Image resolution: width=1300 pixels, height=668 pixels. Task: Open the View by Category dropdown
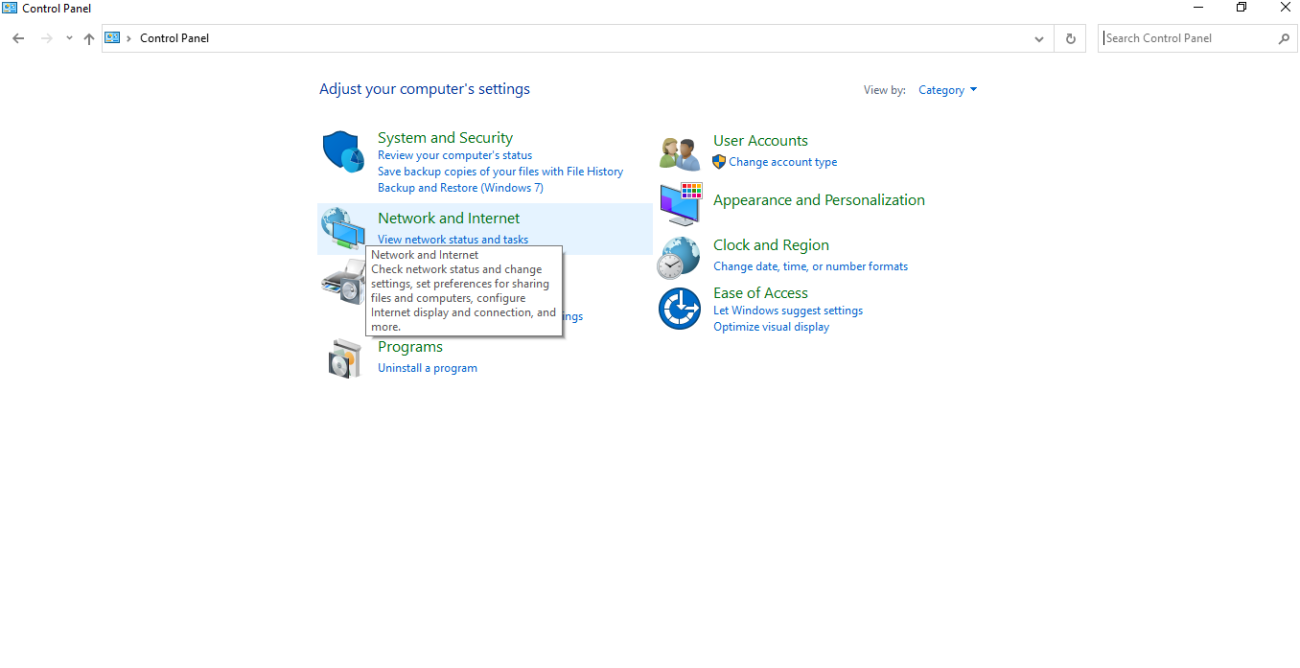(x=947, y=90)
